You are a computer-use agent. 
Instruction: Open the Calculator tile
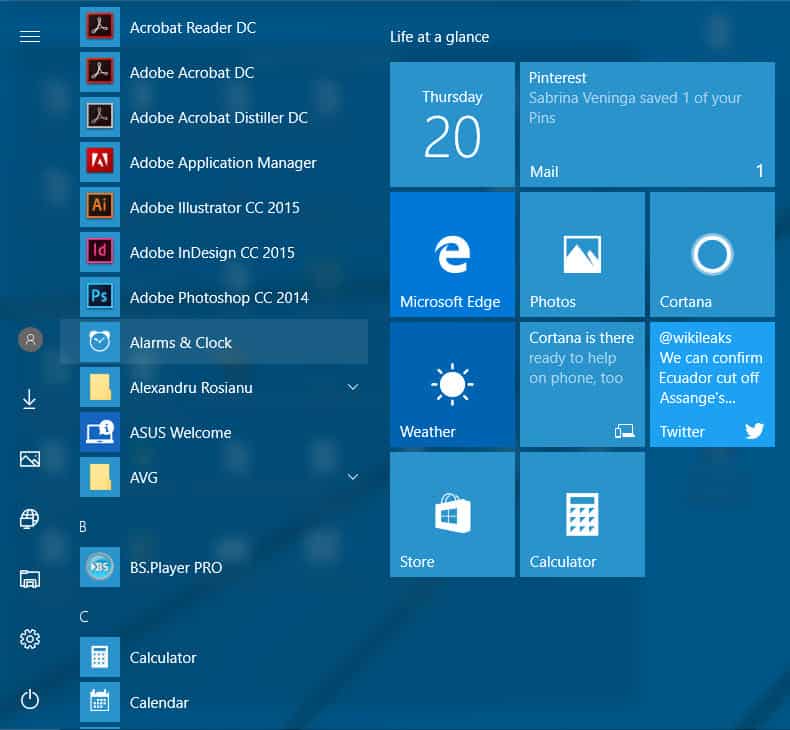click(582, 514)
